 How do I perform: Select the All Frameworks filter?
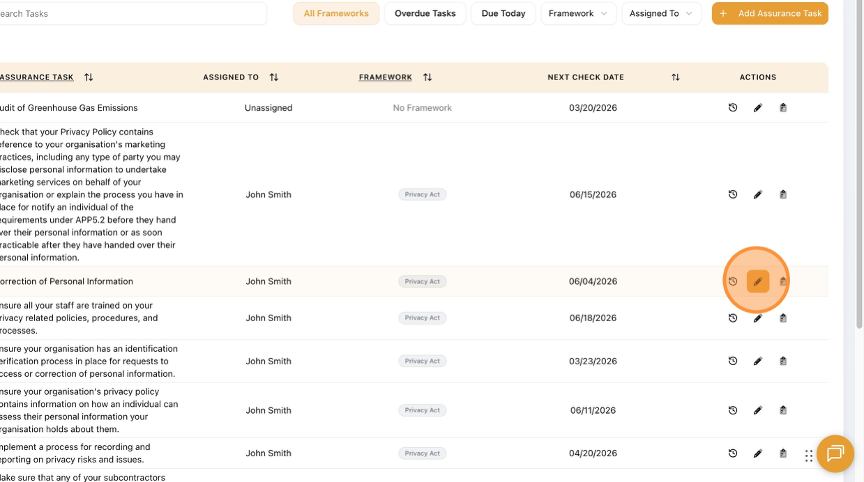(x=336, y=14)
